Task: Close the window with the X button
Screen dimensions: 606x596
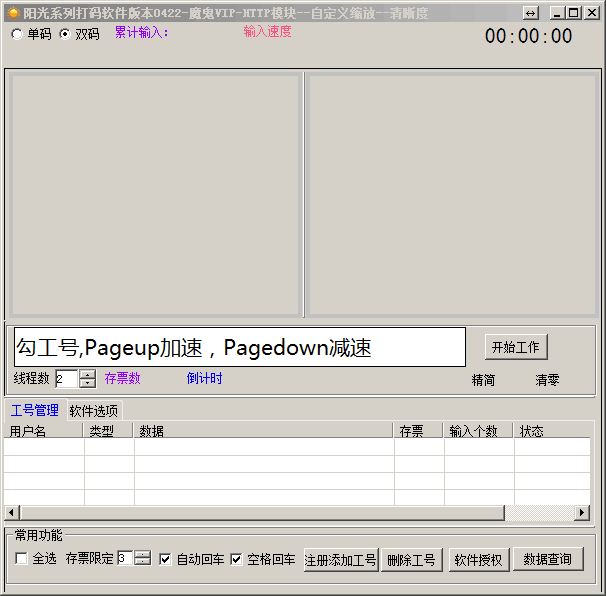Action: coord(591,14)
